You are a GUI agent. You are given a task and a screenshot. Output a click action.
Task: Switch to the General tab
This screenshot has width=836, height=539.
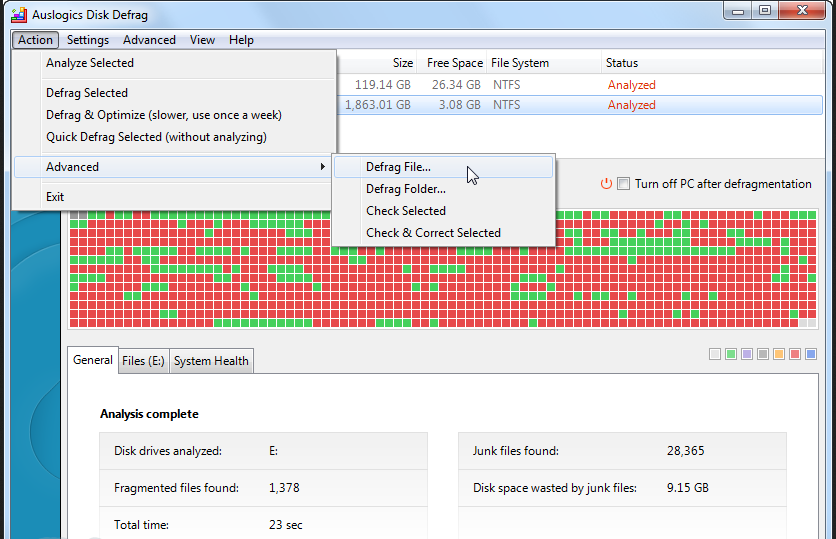tap(93, 360)
